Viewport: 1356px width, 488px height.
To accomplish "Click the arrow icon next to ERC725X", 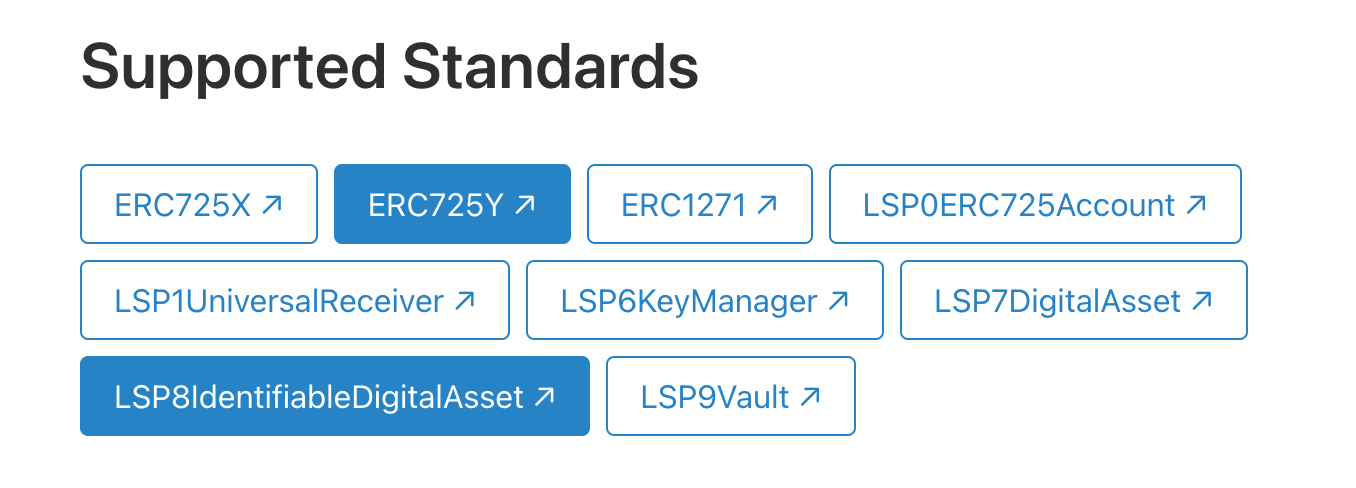I will [x=272, y=205].
